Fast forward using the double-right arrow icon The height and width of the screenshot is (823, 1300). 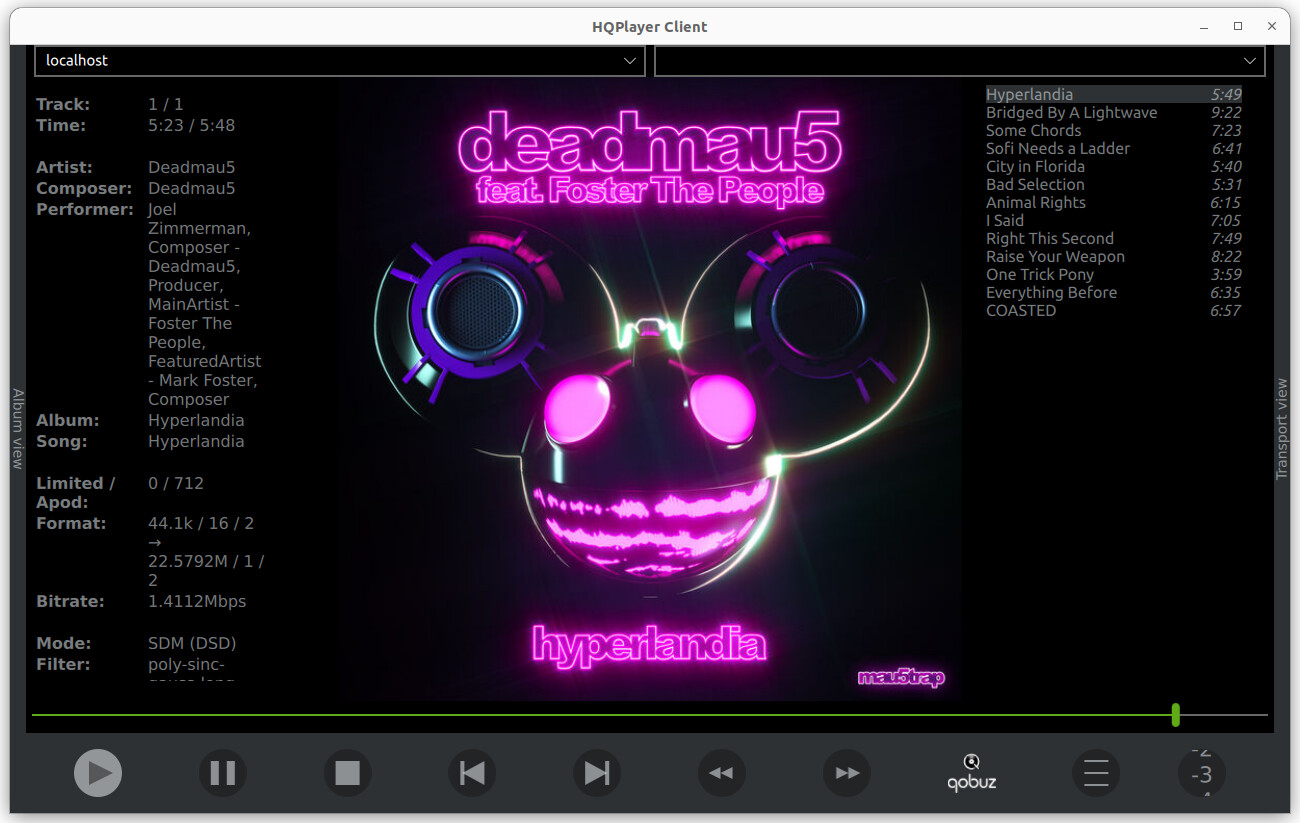point(847,773)
